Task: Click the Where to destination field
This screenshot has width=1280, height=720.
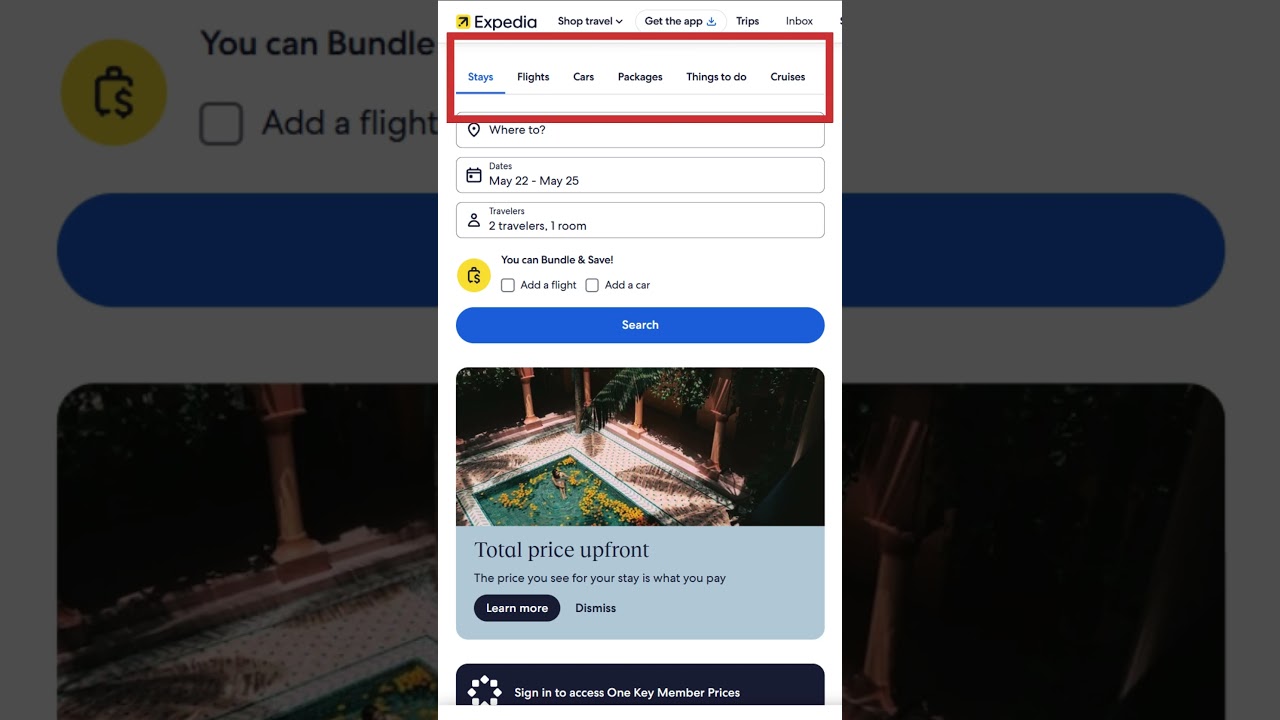Action: 640,130
